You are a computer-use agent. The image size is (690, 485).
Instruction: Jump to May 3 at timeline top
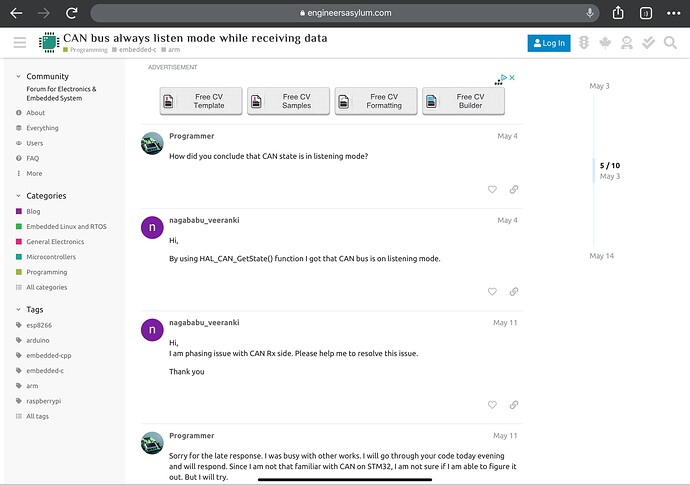[599, 86]
